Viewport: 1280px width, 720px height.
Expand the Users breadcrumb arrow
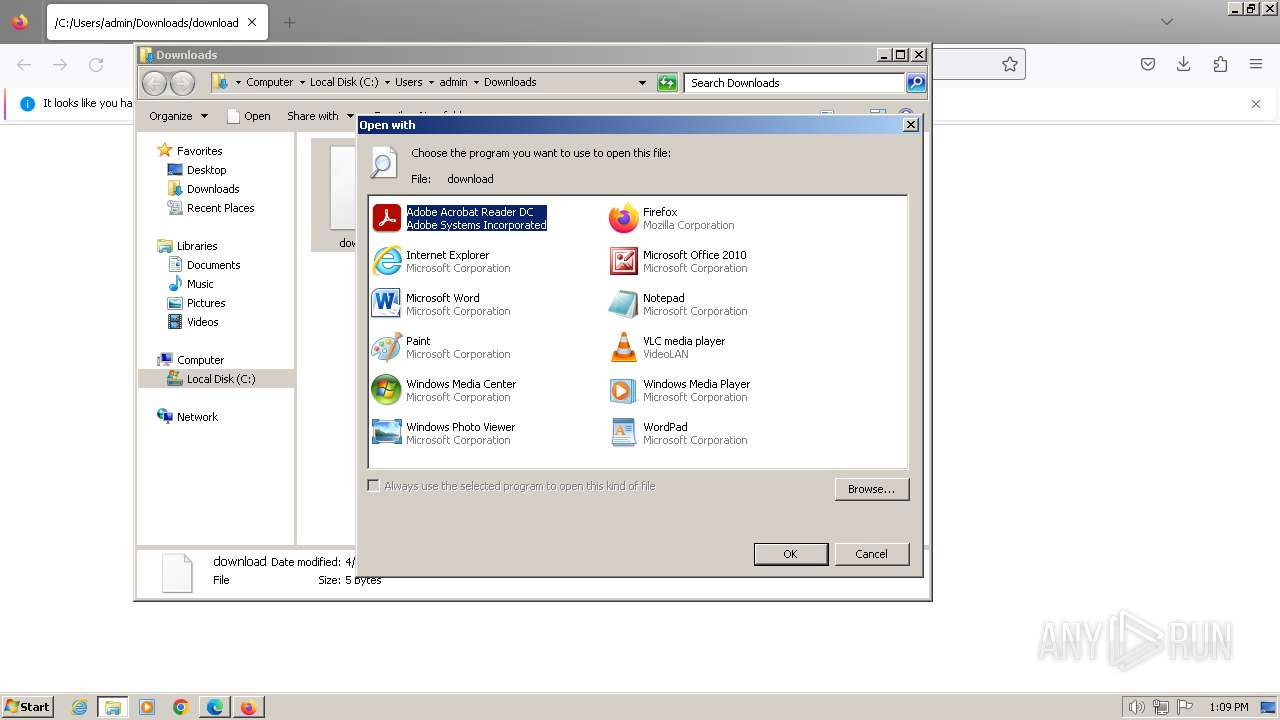(x=431, y=83)
